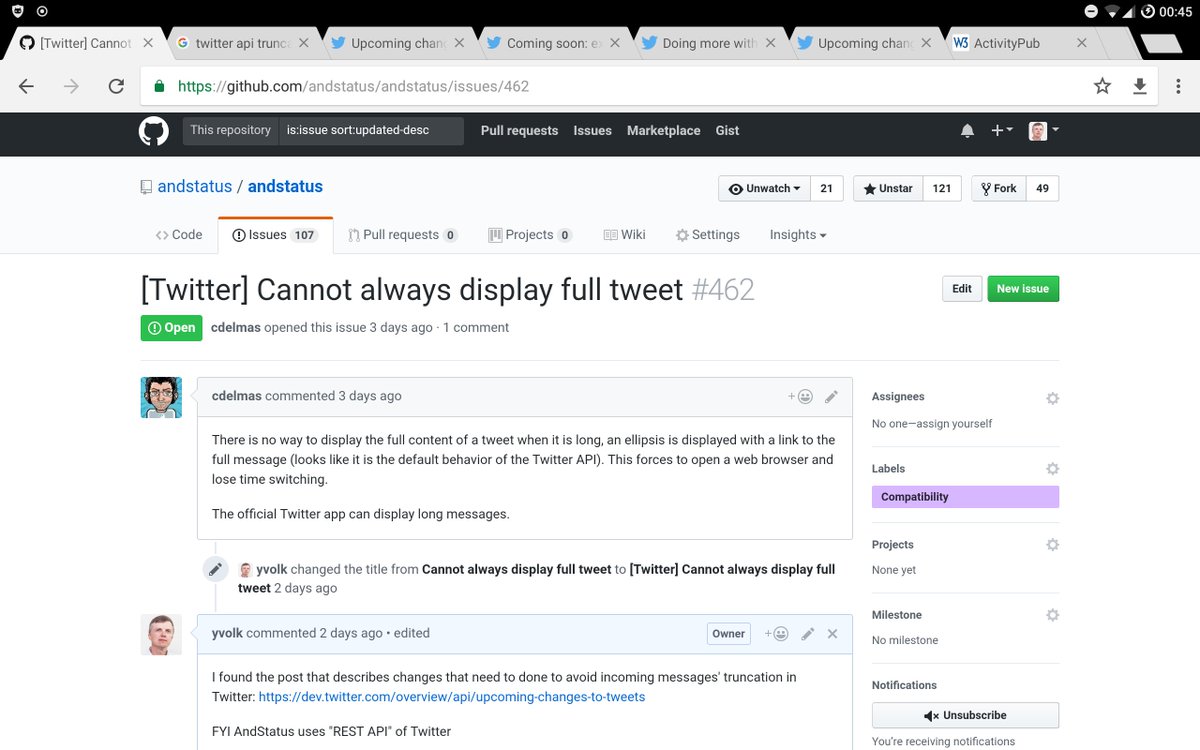
Task: Expand the plus create-new menu
Action: pos(1001,131)
